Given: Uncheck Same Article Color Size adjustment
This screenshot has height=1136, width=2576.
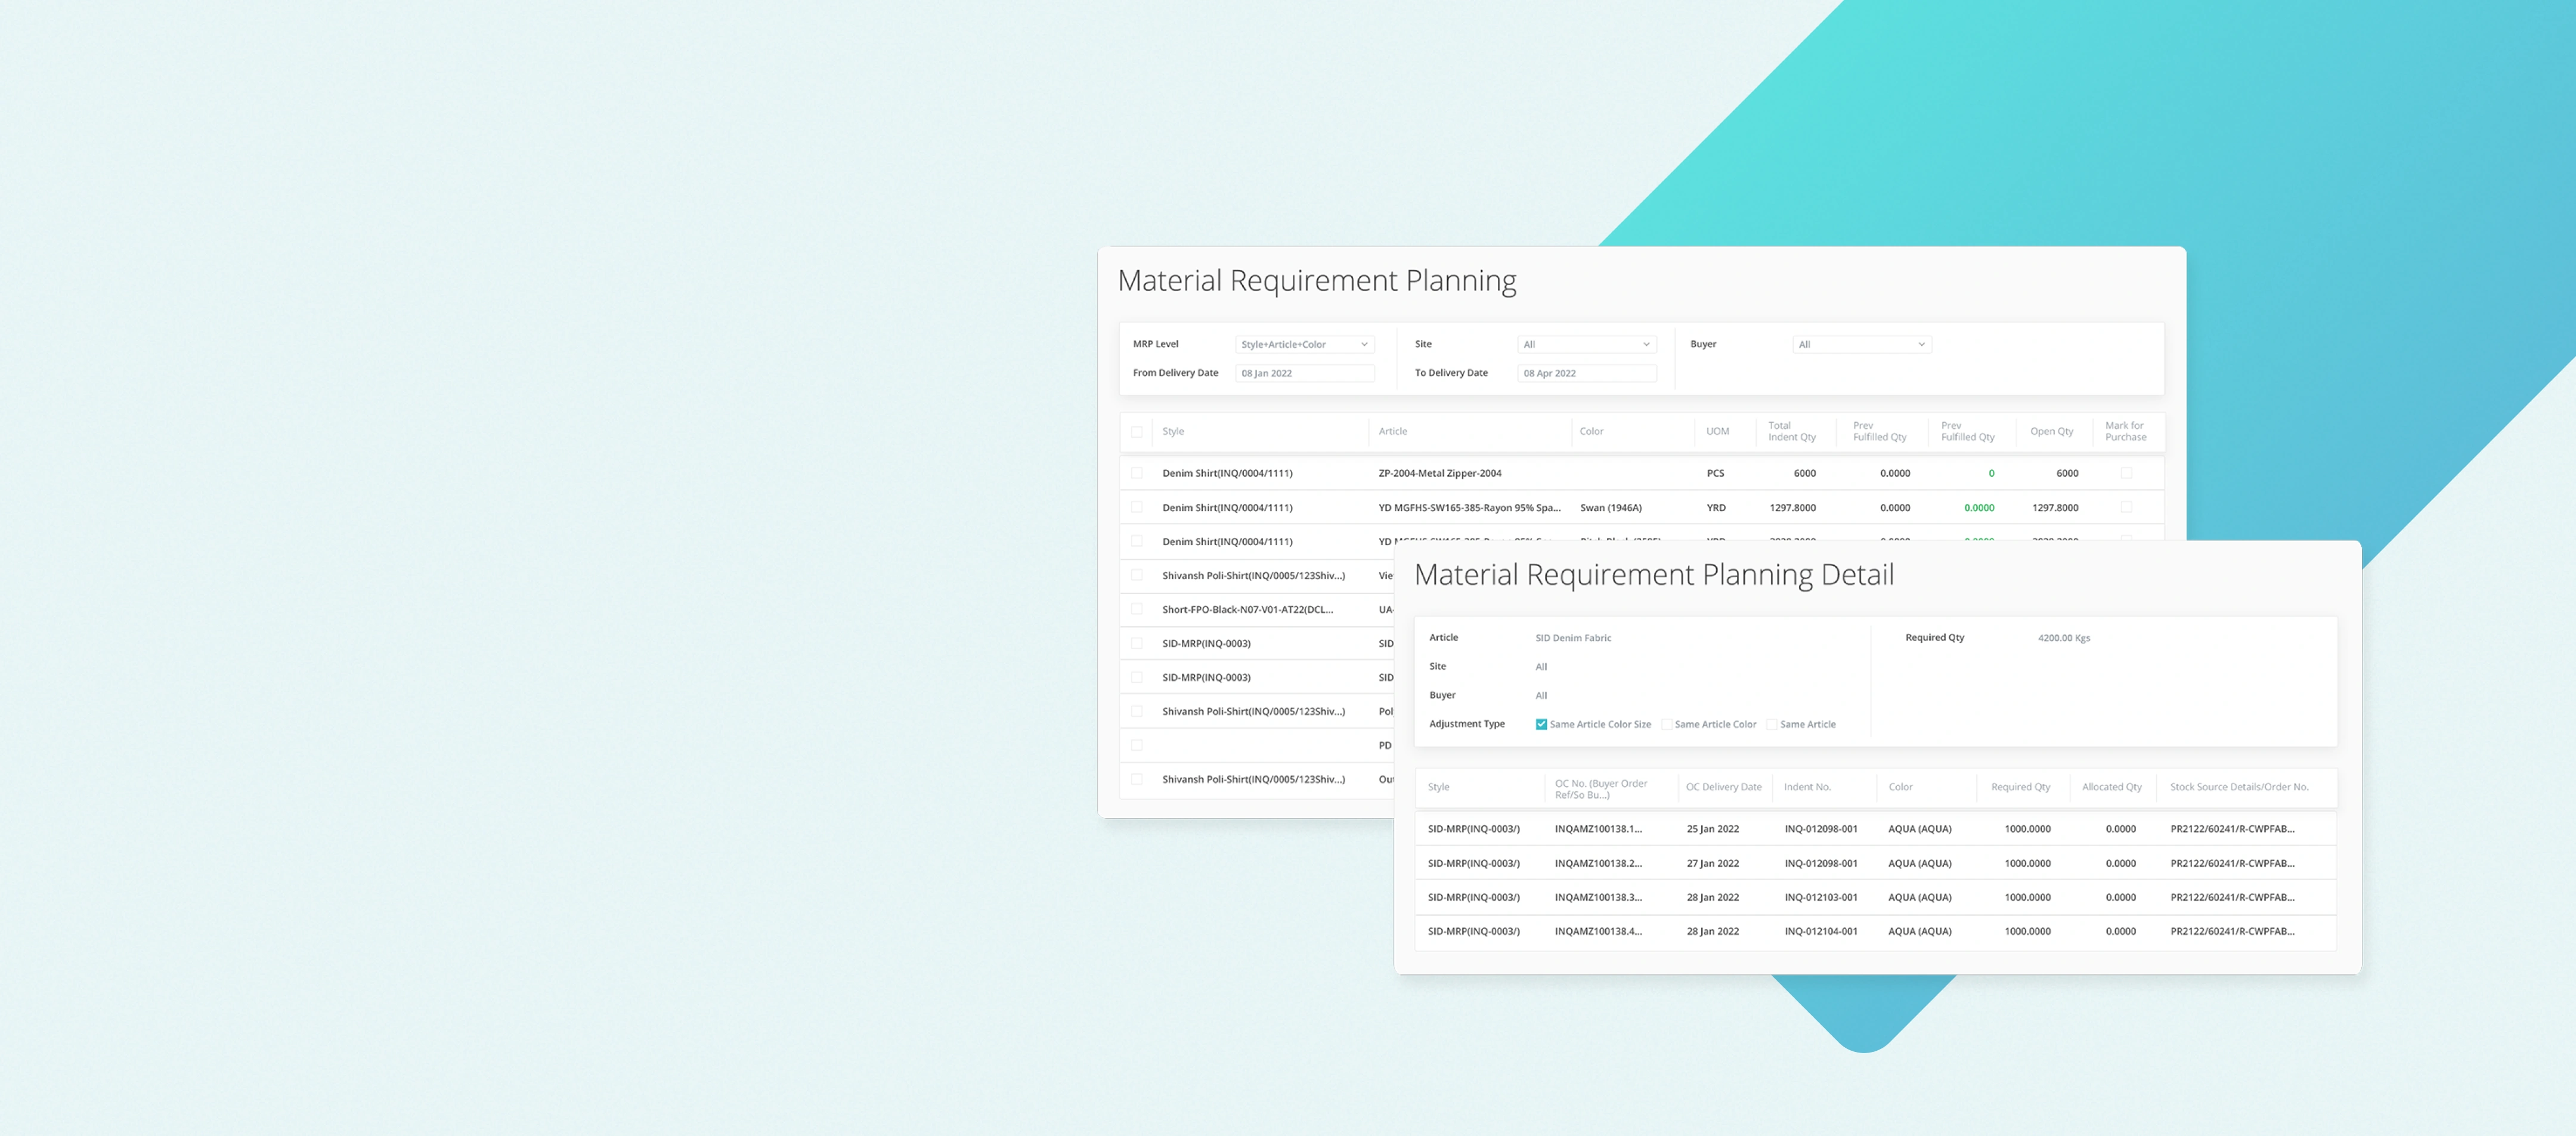Looking at the screenshot, I should [1541, 724].
